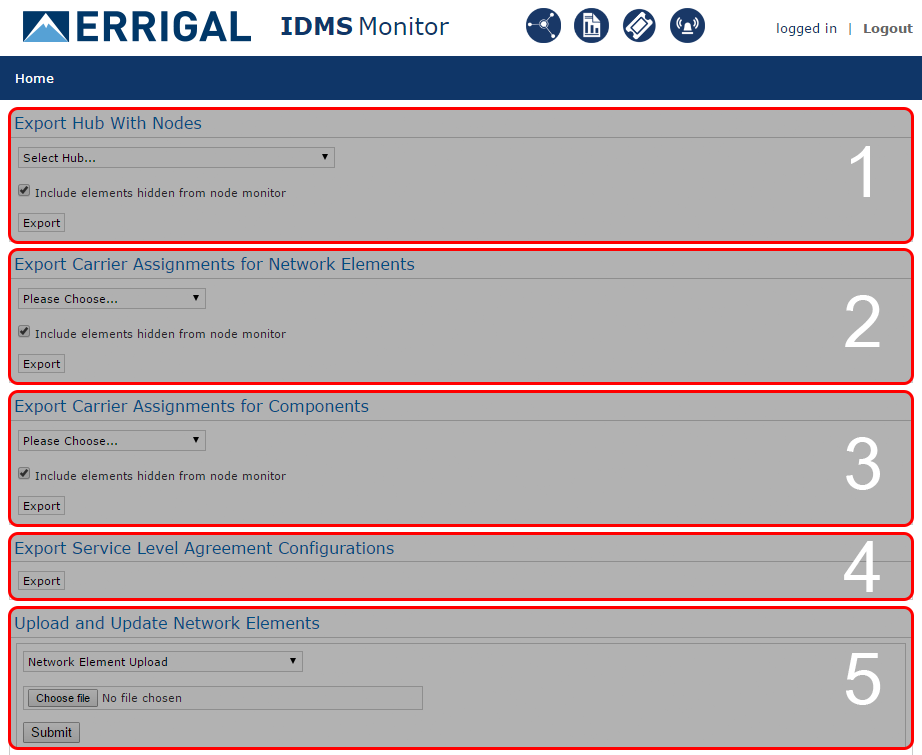
Task: Expand Please Choose dropdown for Network Elements
Action: [x=111, y=299]
